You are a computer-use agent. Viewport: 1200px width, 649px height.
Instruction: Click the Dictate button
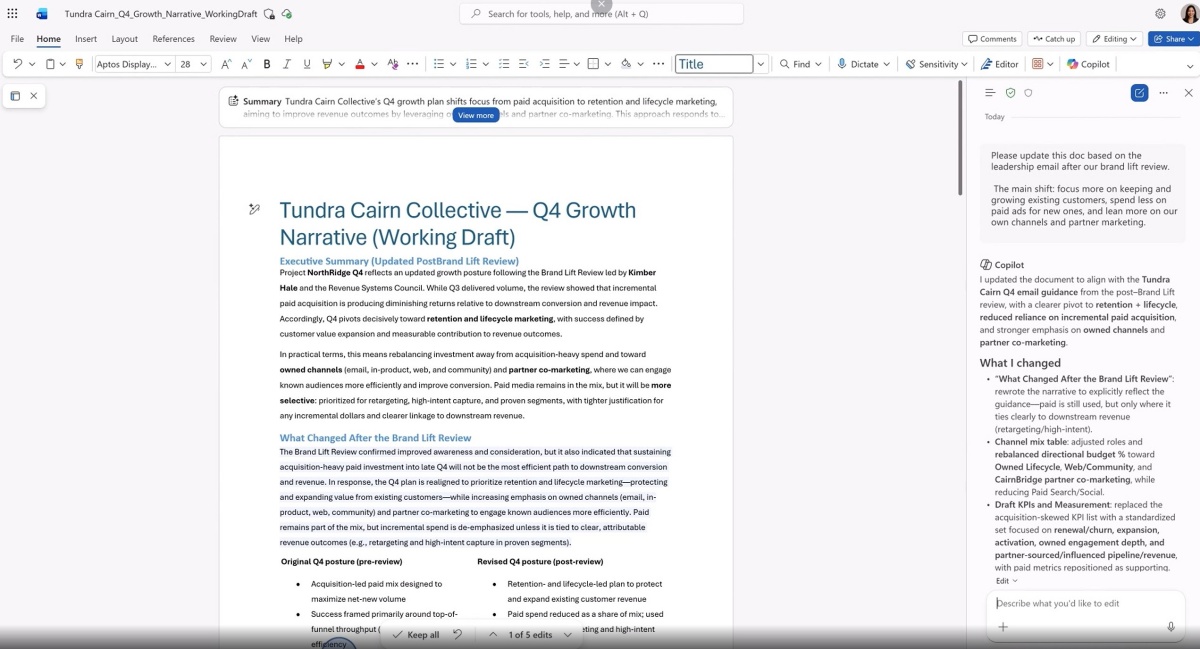tap(864, 64)
